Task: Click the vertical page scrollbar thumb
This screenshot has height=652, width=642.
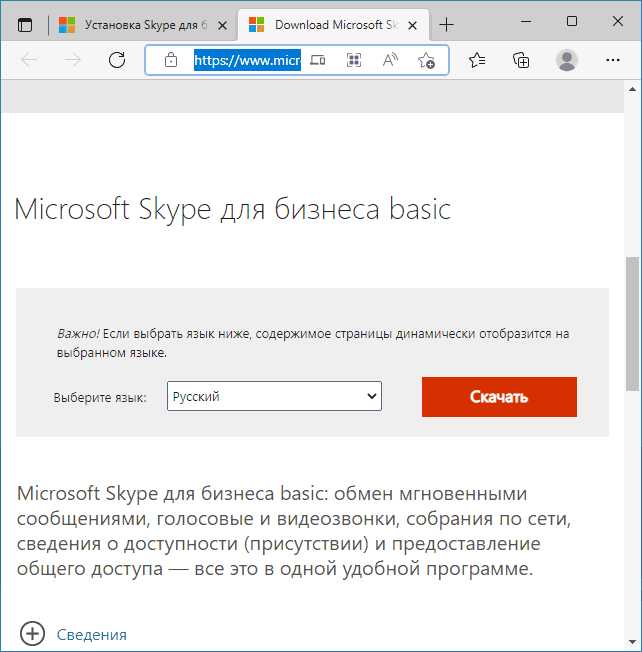Action: 632,323
